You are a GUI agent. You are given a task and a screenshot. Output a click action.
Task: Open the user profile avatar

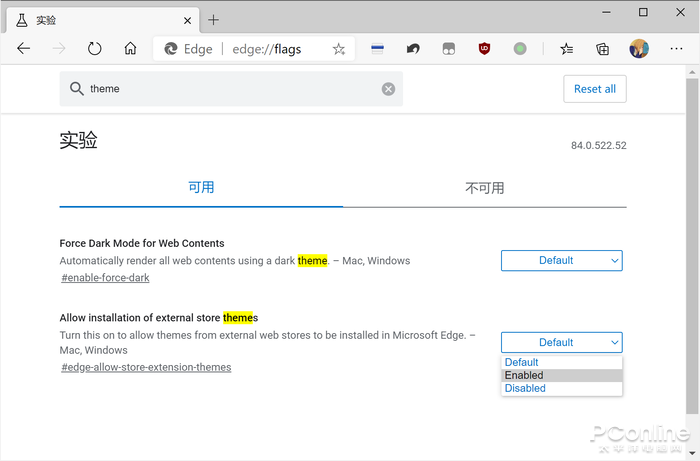(x=639, y=49)
